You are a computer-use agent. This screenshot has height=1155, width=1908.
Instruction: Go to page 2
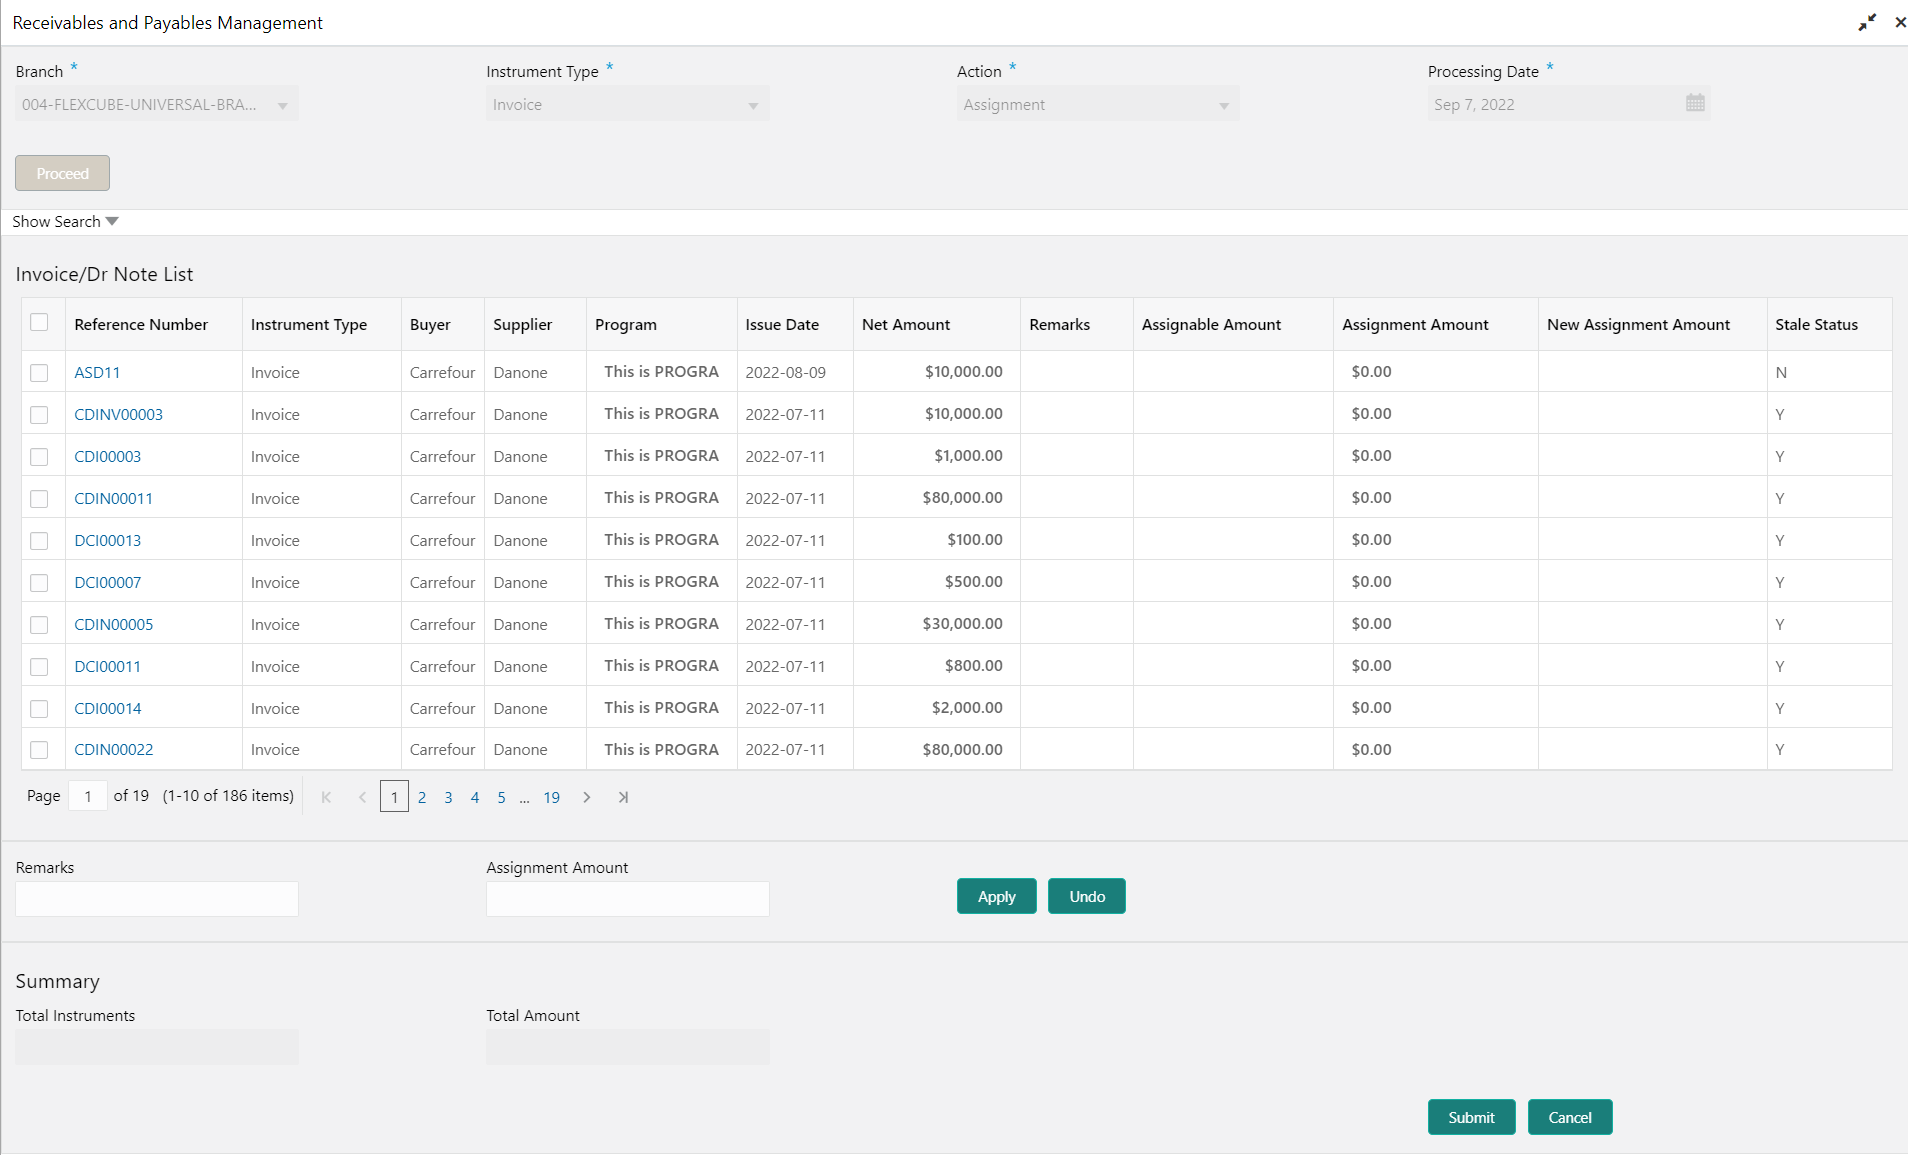pyautogui.click(x=422, y=797)
